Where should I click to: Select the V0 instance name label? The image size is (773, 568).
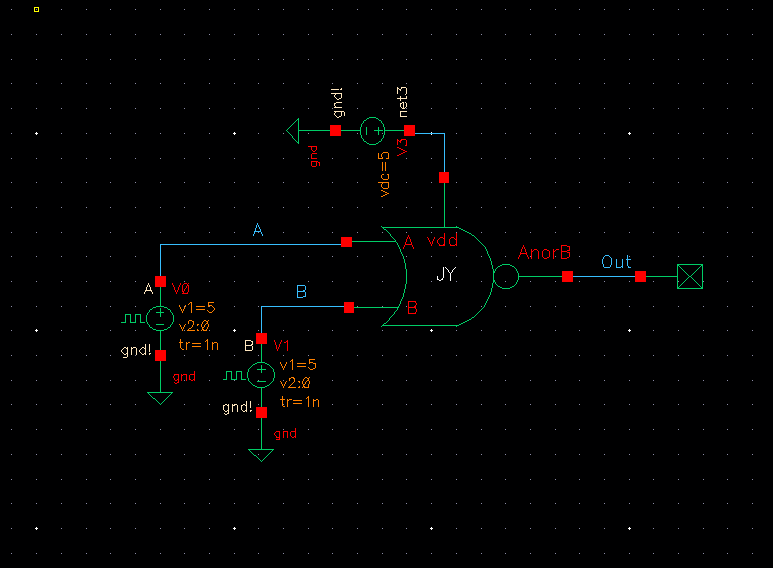coord(180,288)
